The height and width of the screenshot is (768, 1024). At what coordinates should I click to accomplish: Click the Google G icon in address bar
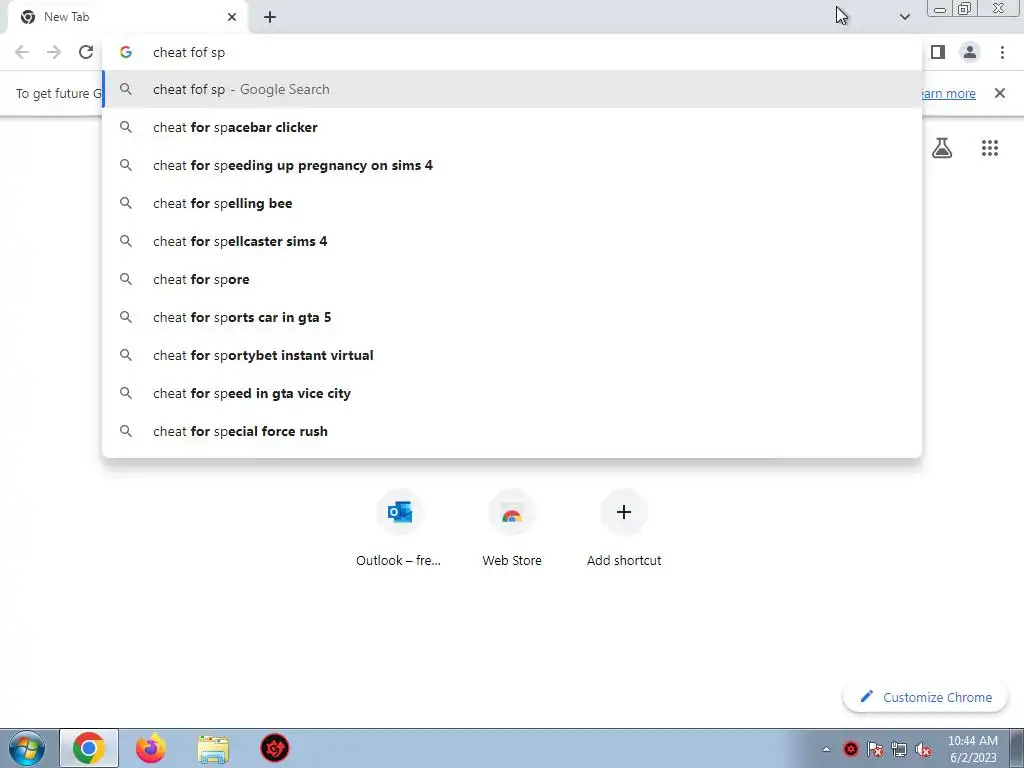pyautogui.click(x=126, y=52)
